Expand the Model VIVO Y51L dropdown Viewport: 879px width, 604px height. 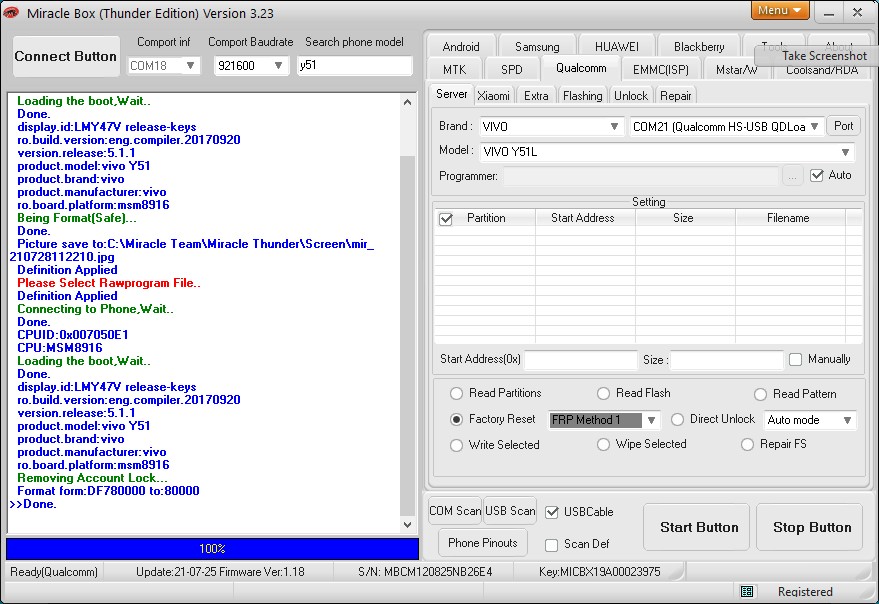pyautogui.click(x=667, y=152)
